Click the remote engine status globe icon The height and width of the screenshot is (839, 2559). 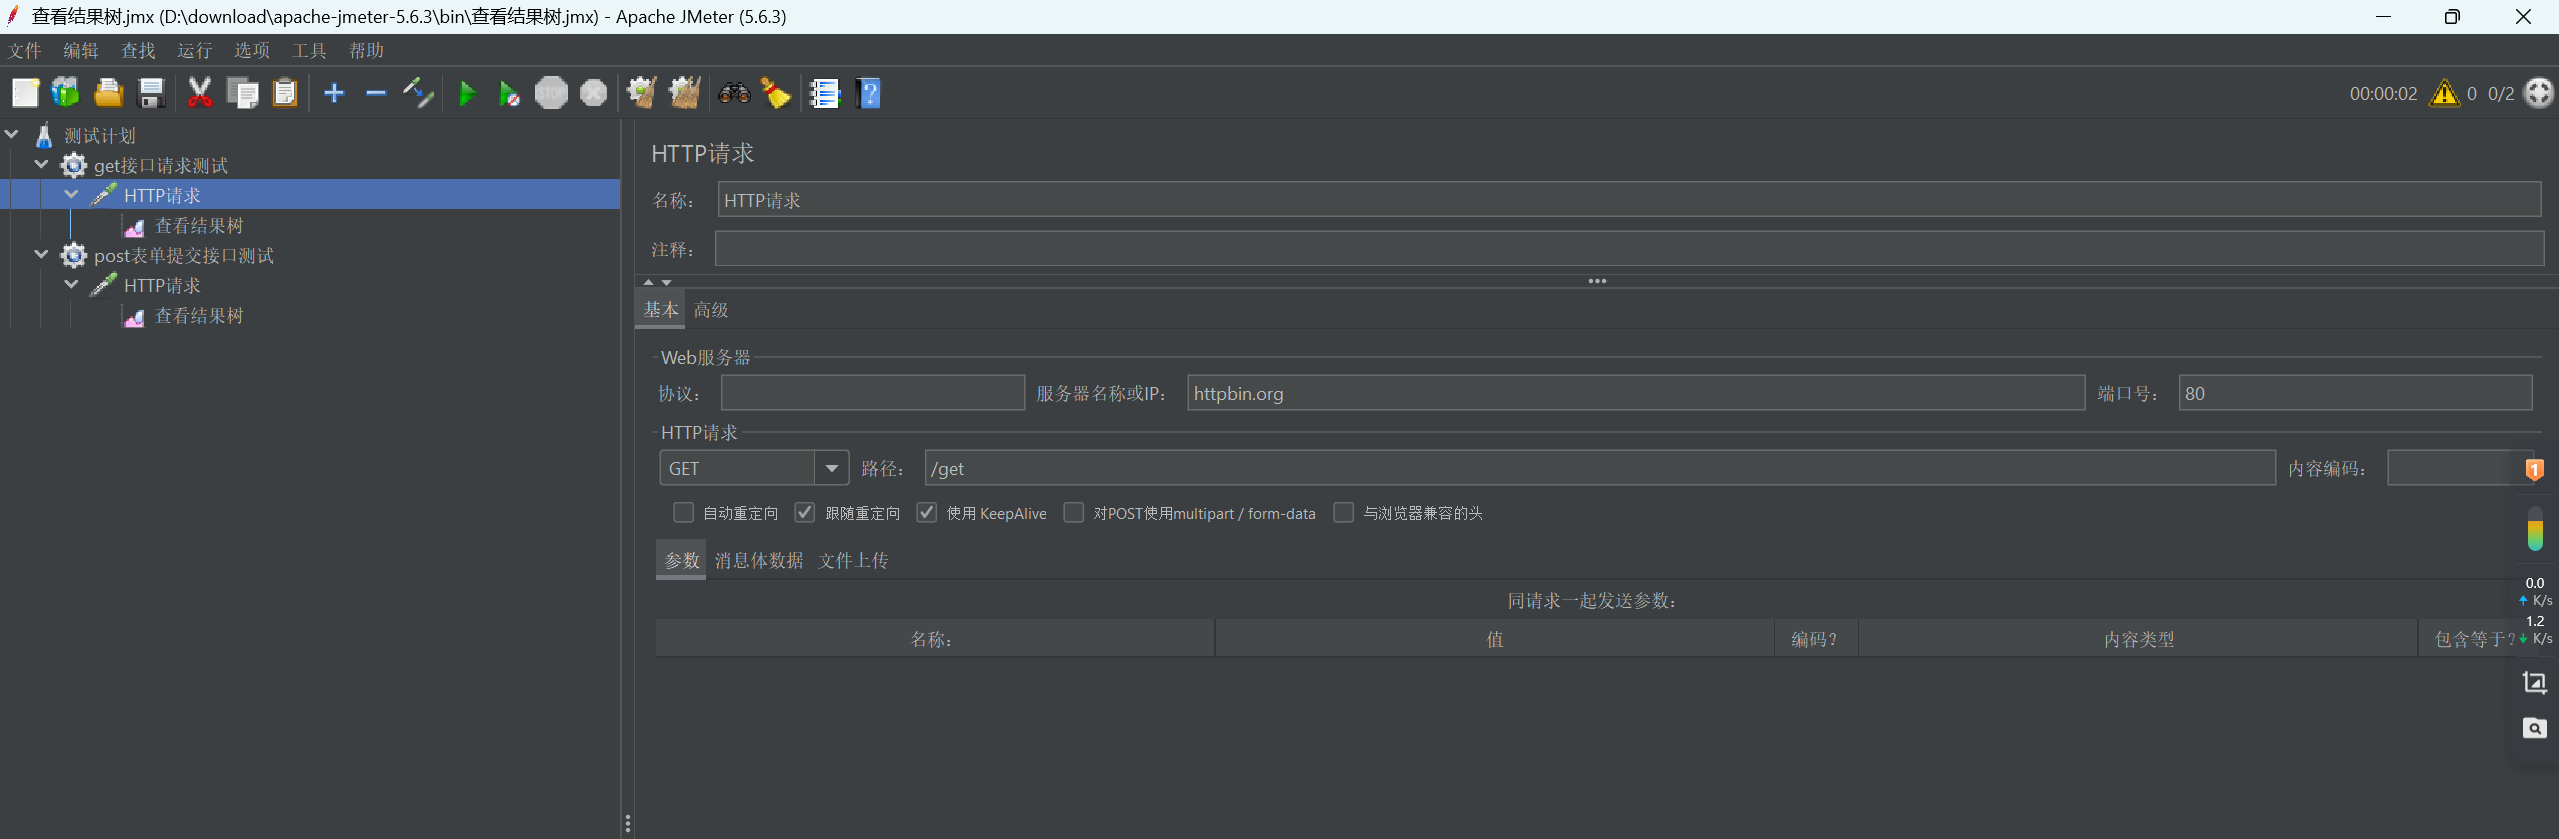click(2538, 93)
